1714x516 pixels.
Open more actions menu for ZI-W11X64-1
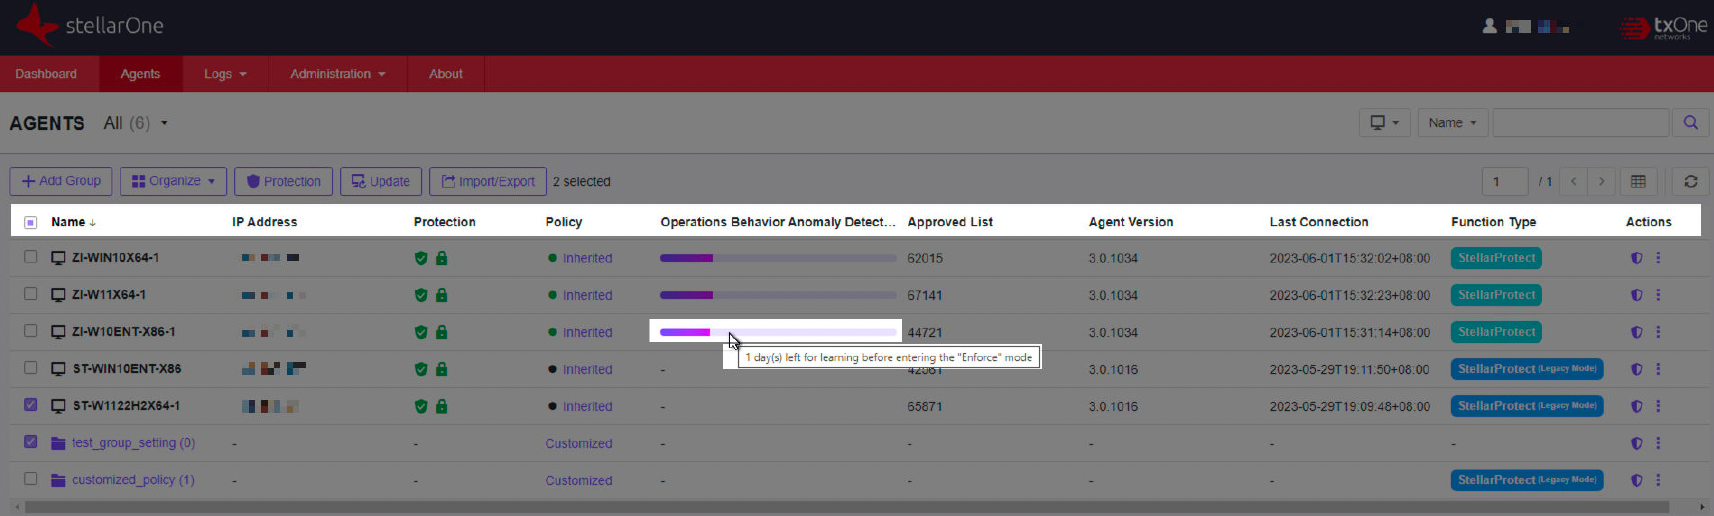pos(1658,295)
